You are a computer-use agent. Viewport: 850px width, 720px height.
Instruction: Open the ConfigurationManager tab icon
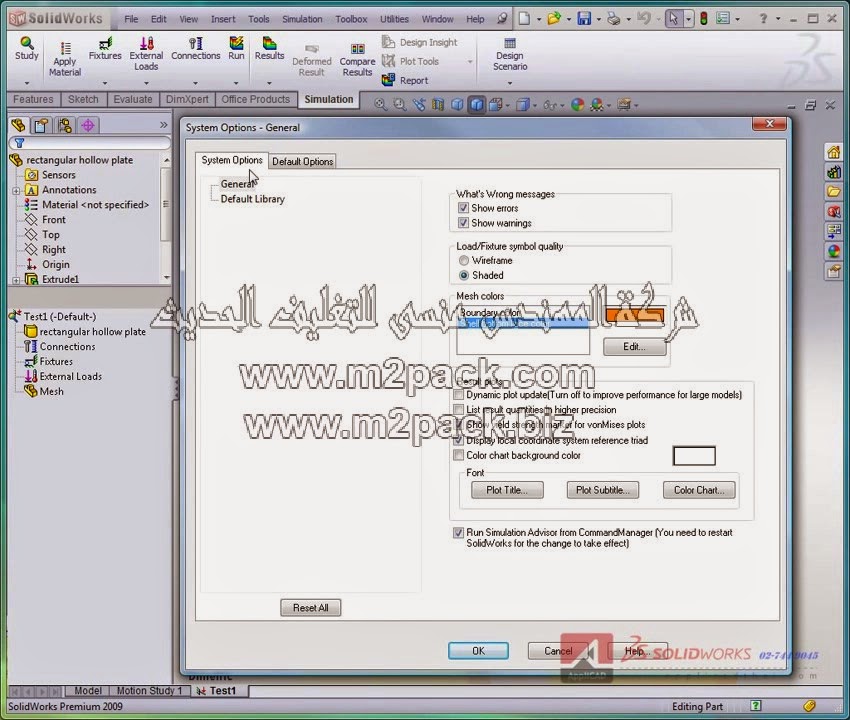click(x=65, y=125)
